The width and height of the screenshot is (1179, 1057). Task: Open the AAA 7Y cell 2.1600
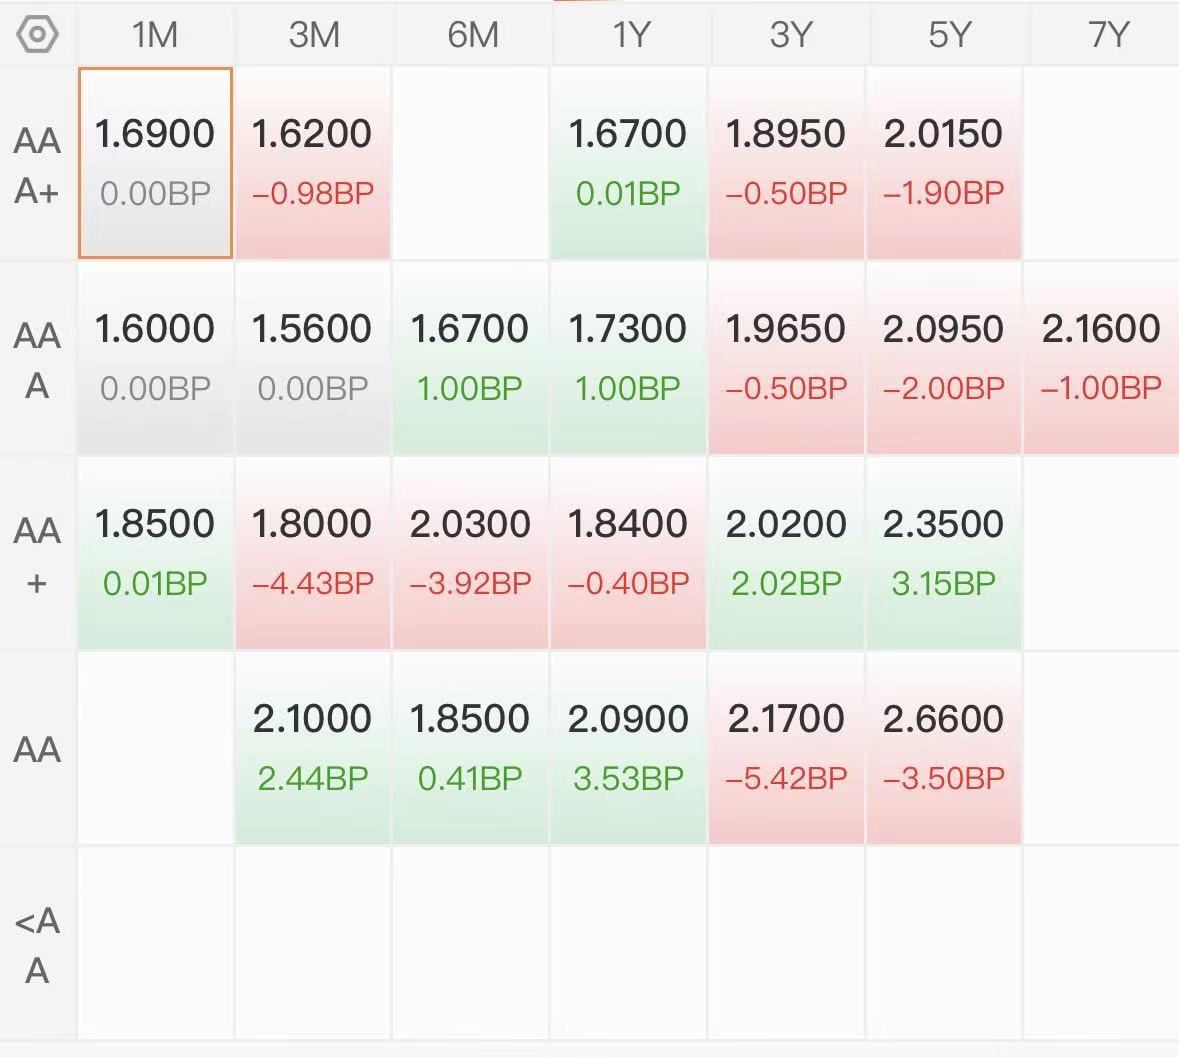coord(1102,358)
